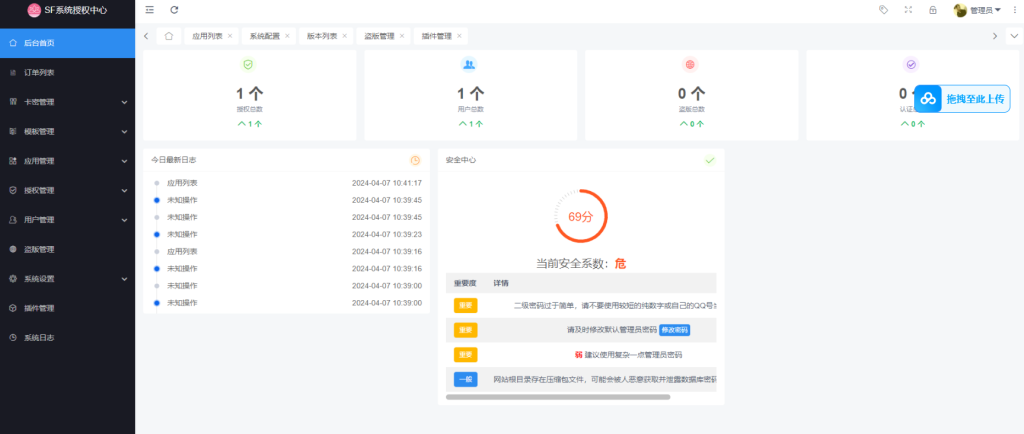Click the 重要度 column header

(466, 283)
